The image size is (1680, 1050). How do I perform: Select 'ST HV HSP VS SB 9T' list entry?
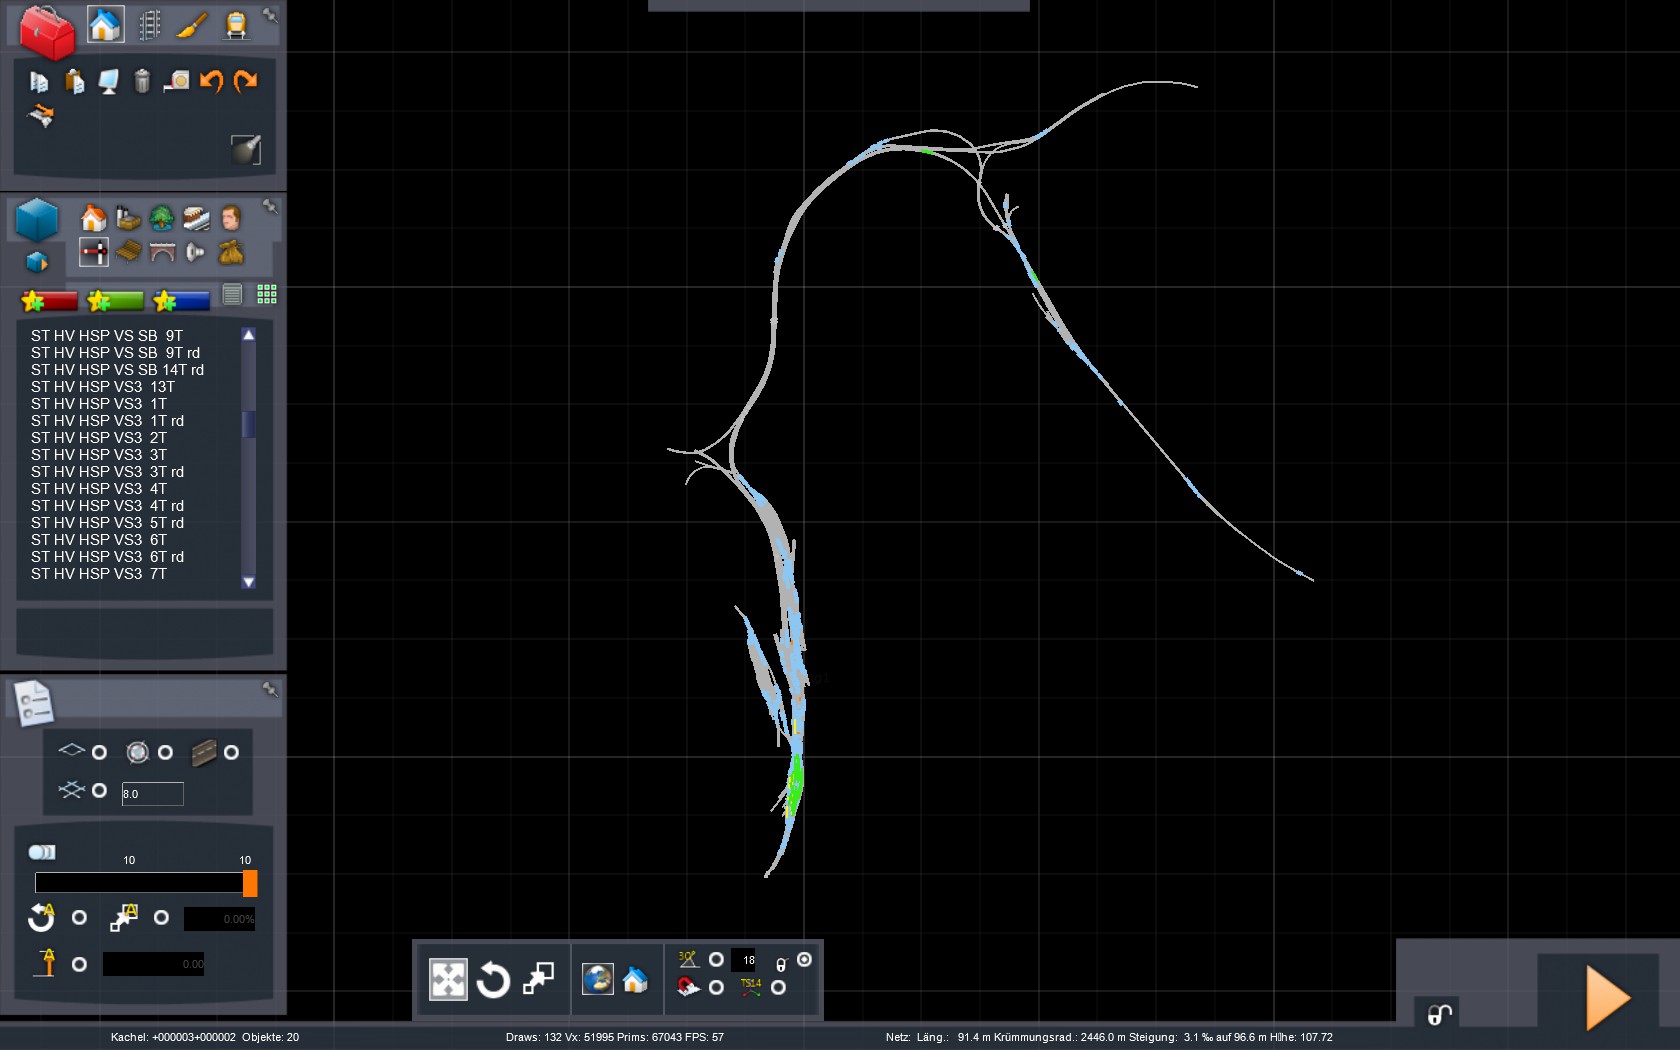coord(107,336)
